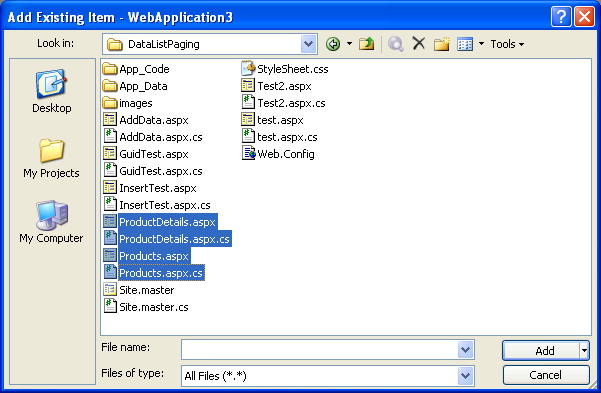Click the Web.Config file icon
Screen dimensions: 601x393
[x=248, y=153]
